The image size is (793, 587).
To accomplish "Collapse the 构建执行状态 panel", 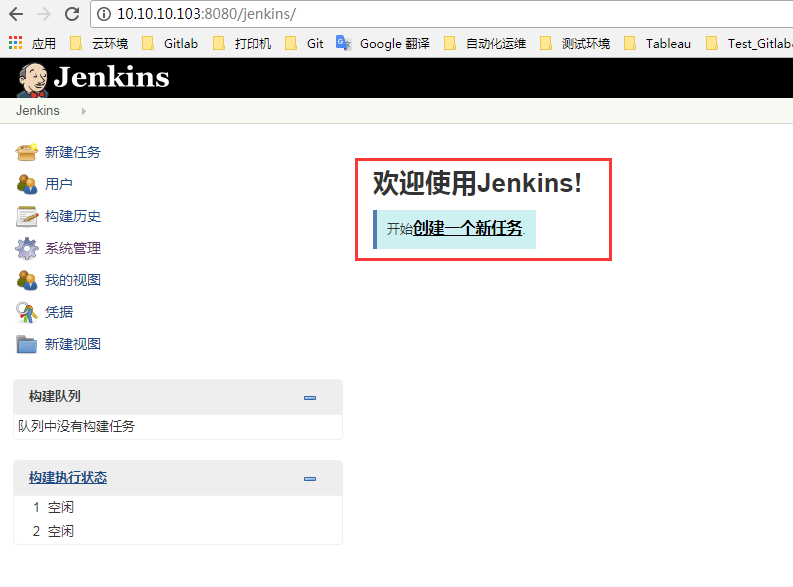I will (x=310, y=479).
